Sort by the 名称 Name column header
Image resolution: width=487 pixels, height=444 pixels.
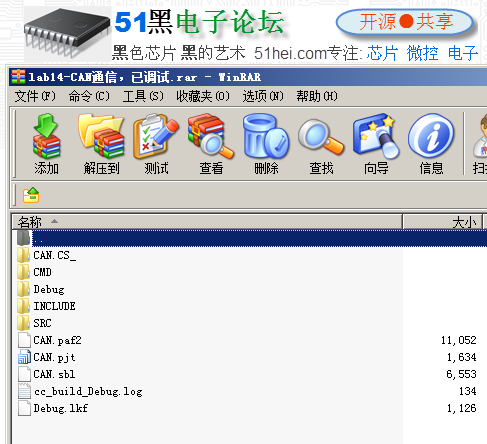207,222
